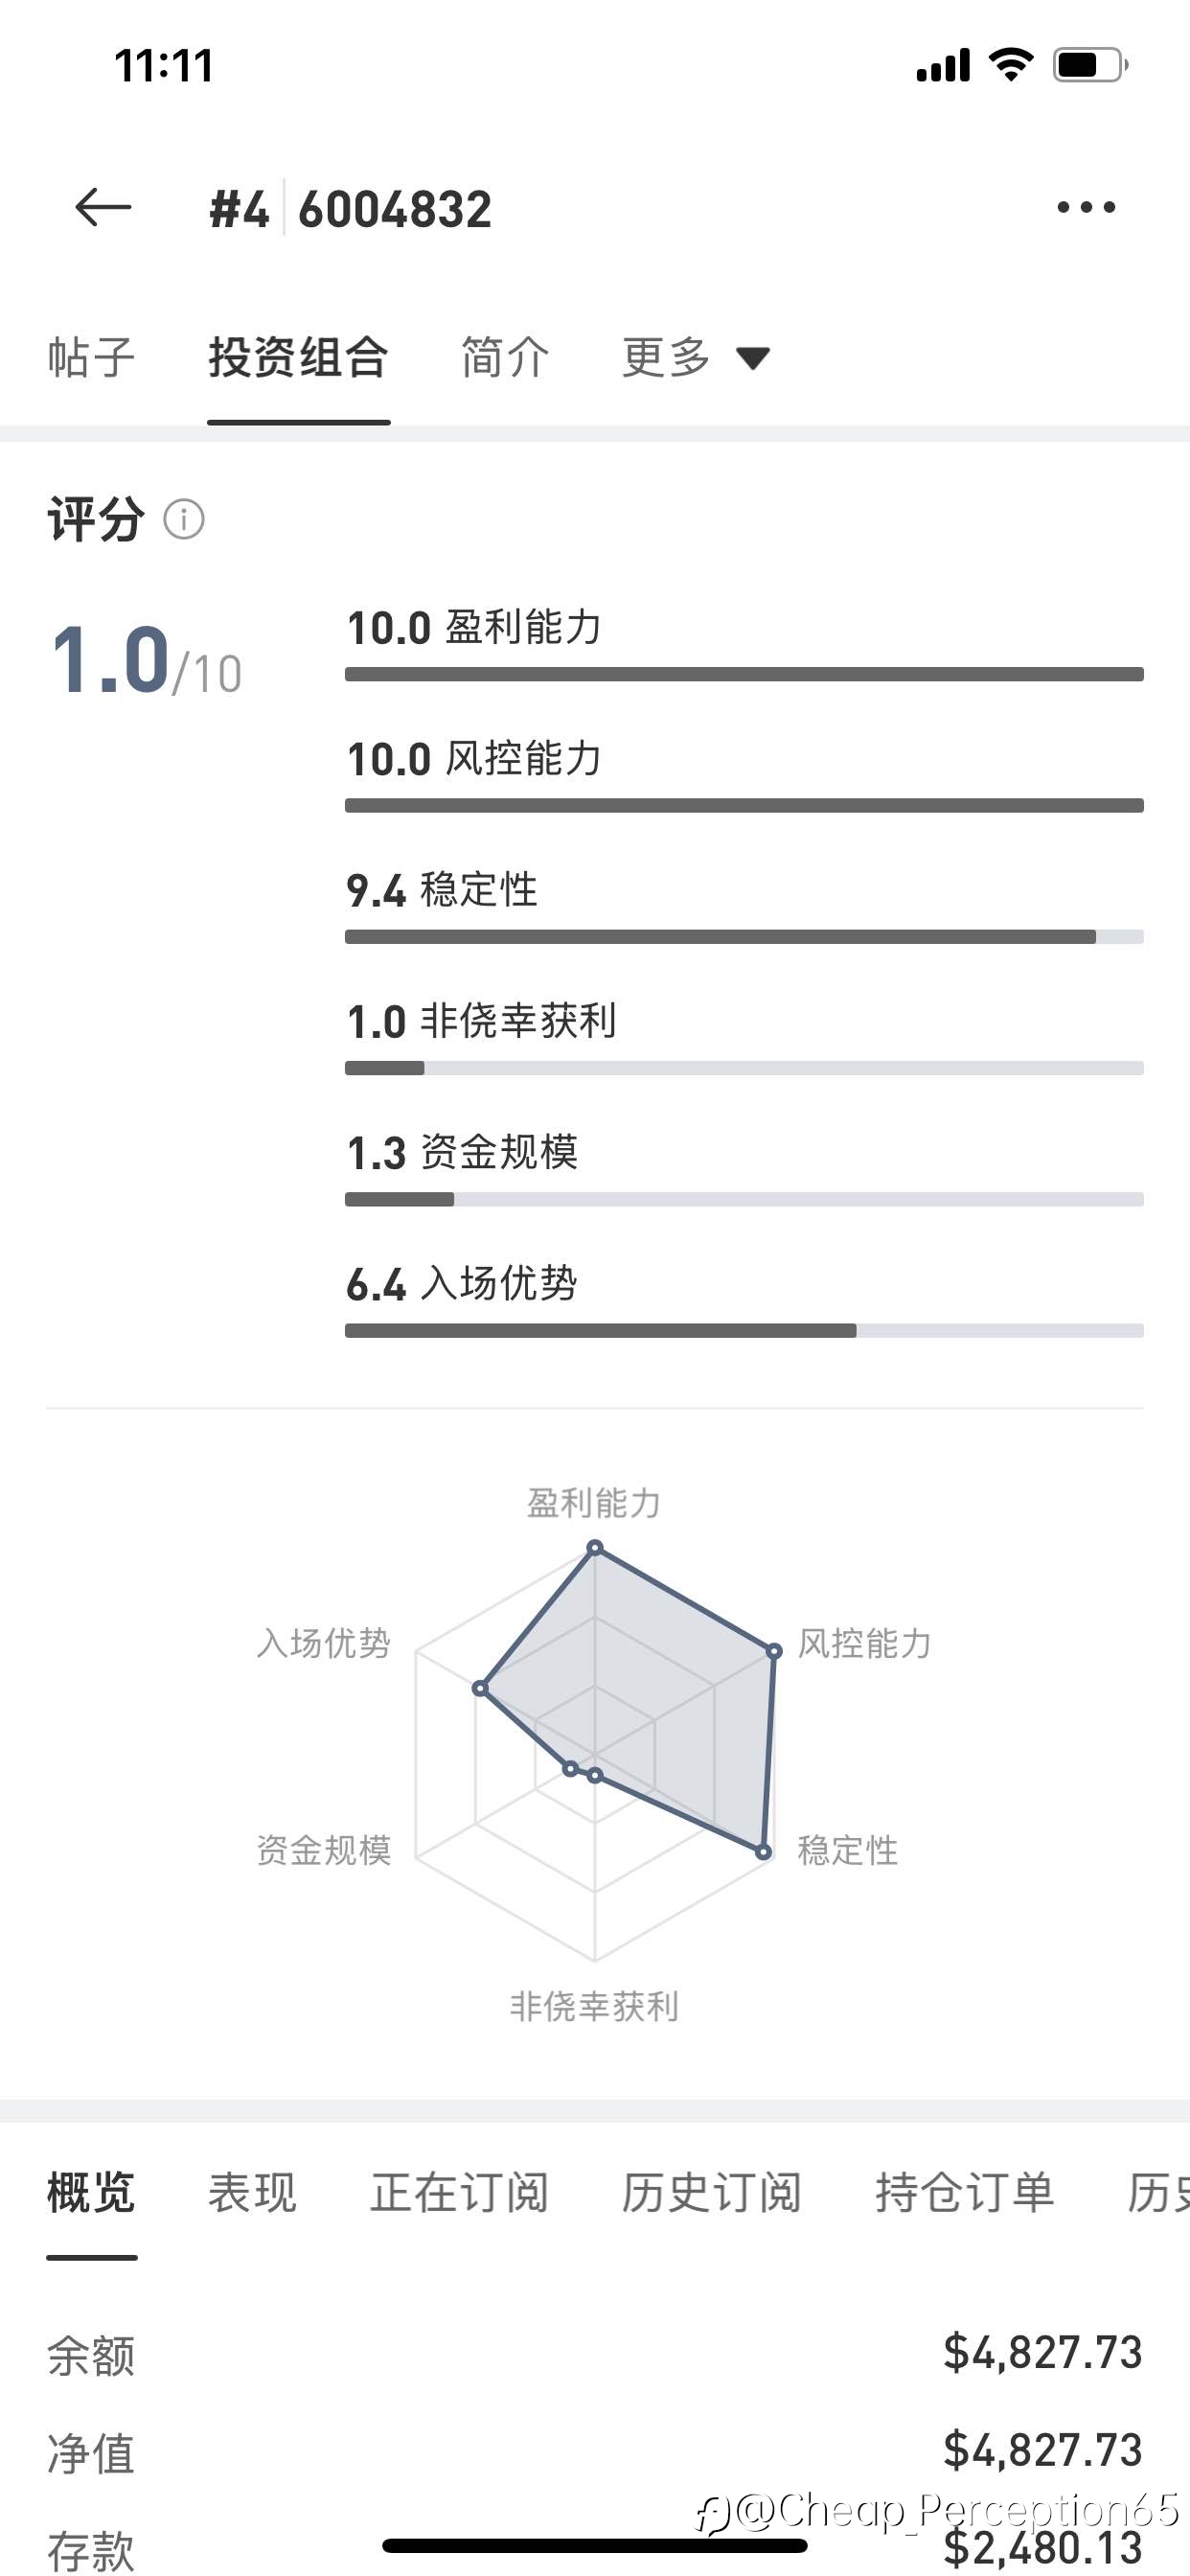
Task: Open the 正在订阅 sub-tab
Action: coord(459,2193)
